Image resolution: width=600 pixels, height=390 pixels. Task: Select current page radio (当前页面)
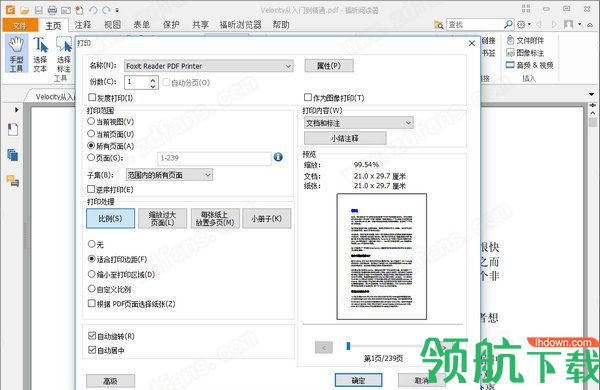click(91, 134)
